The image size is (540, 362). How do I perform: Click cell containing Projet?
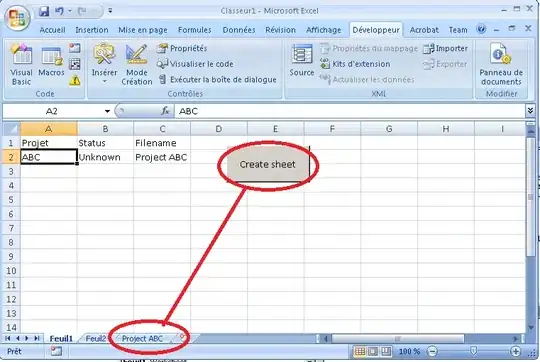point(49,143)
